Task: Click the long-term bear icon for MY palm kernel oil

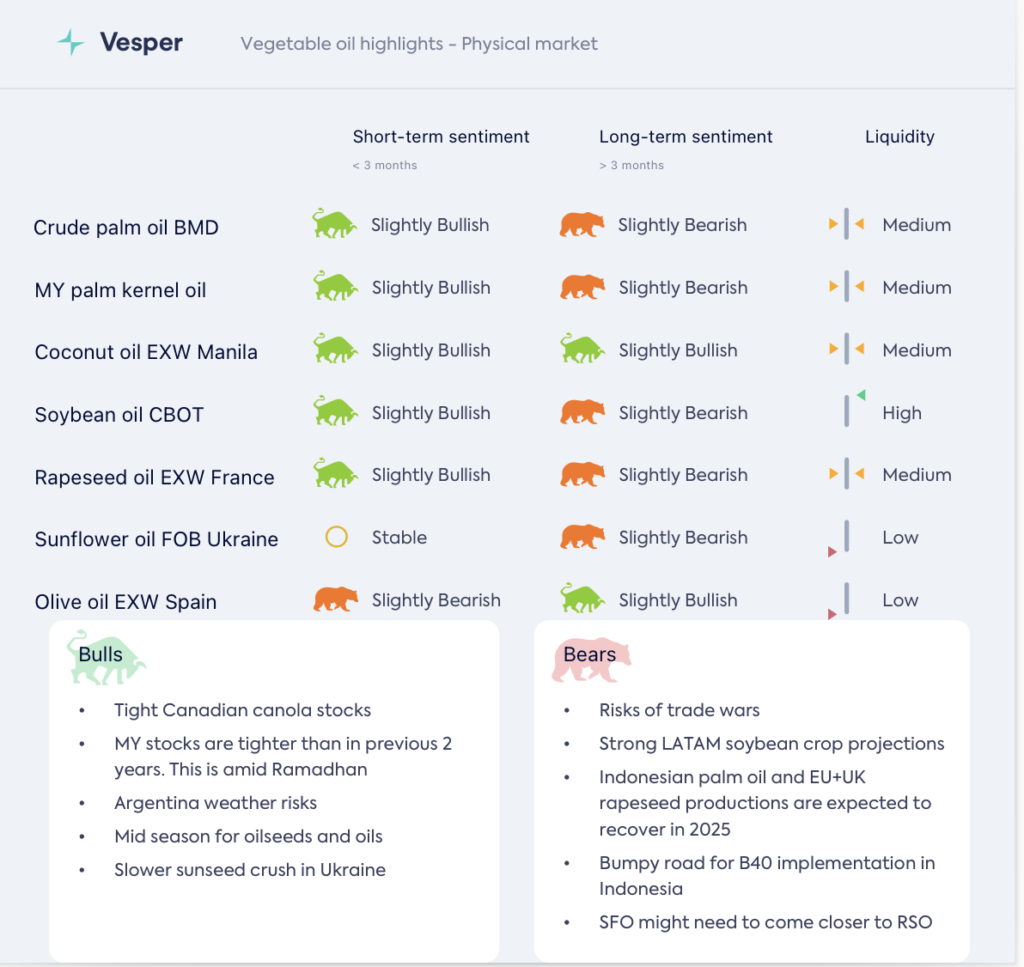Action: (x=582, y=287)
